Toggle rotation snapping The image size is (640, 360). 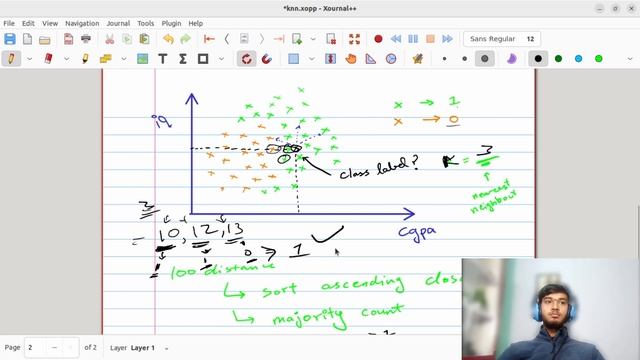pyautogui.click(x=247, y=59)
